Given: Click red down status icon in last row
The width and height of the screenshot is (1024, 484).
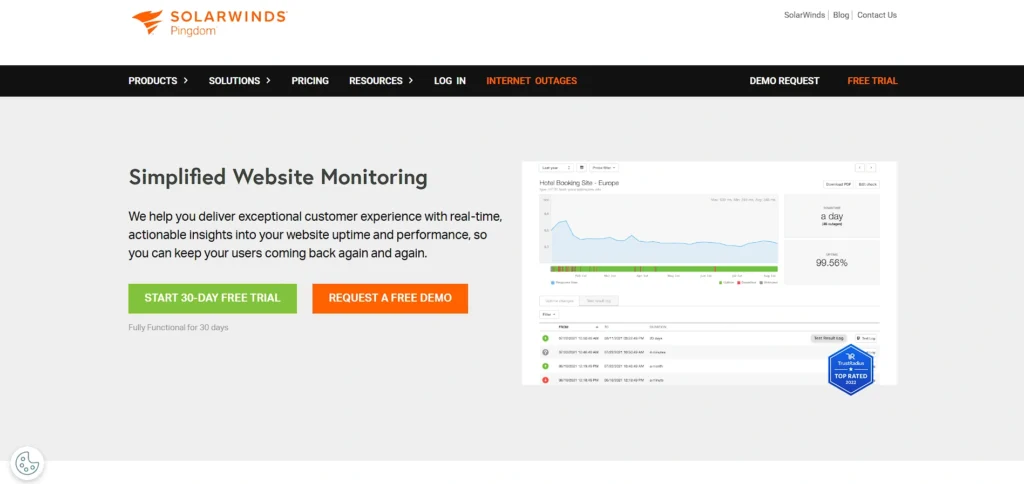Looking at the screenshot, I should (x=545, y=379).
